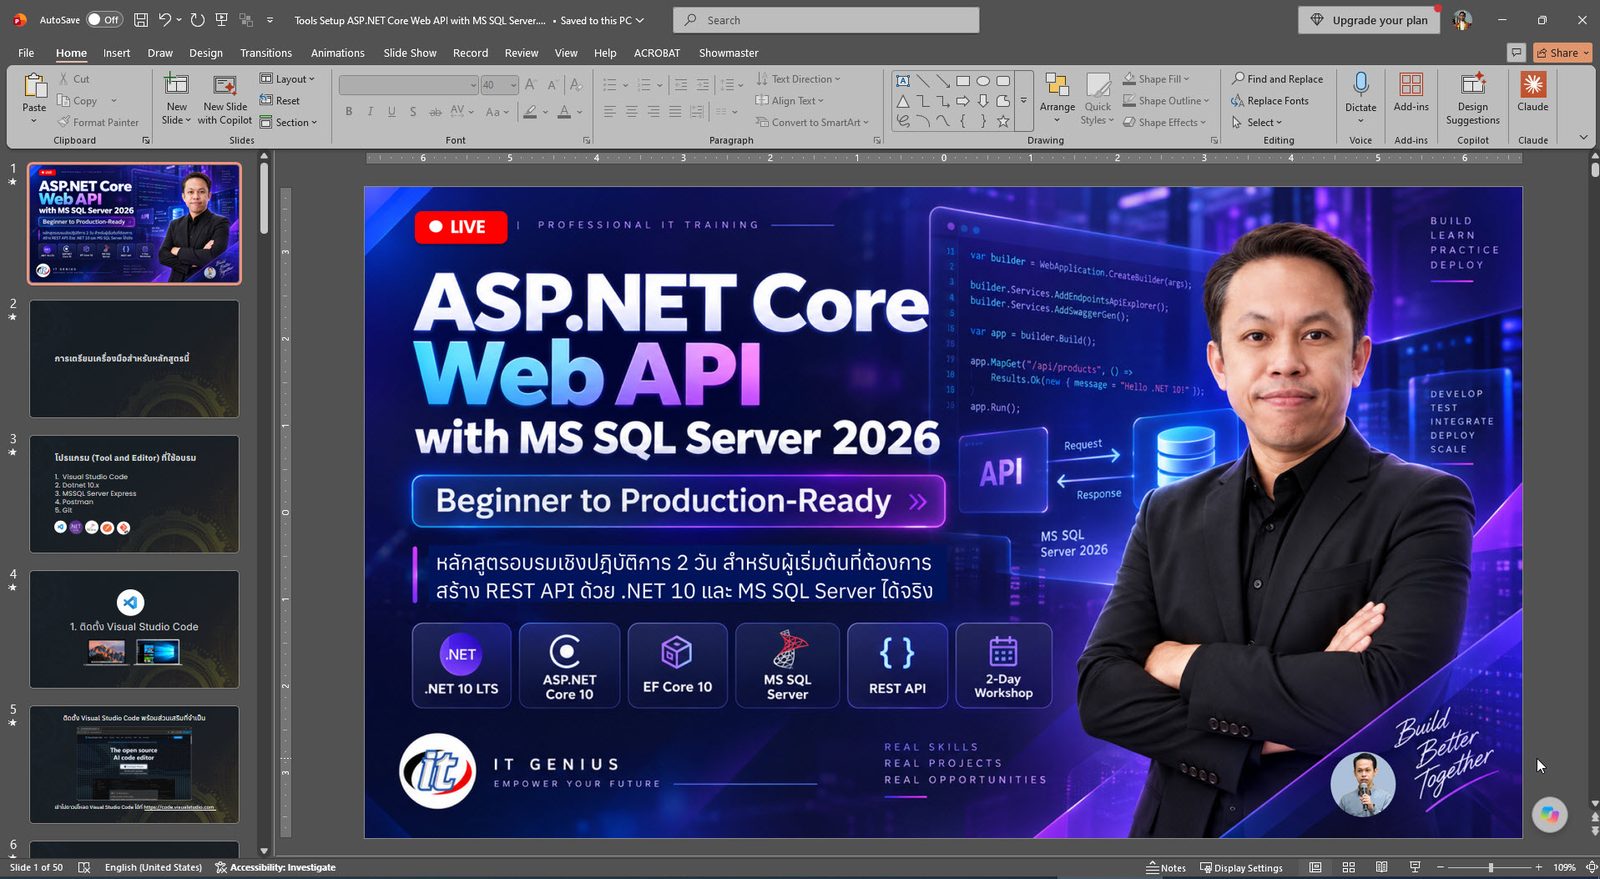Click the Reset slide icon
Image resolution: width=1600 pixels, height=879 pixels.
point(266,100)
